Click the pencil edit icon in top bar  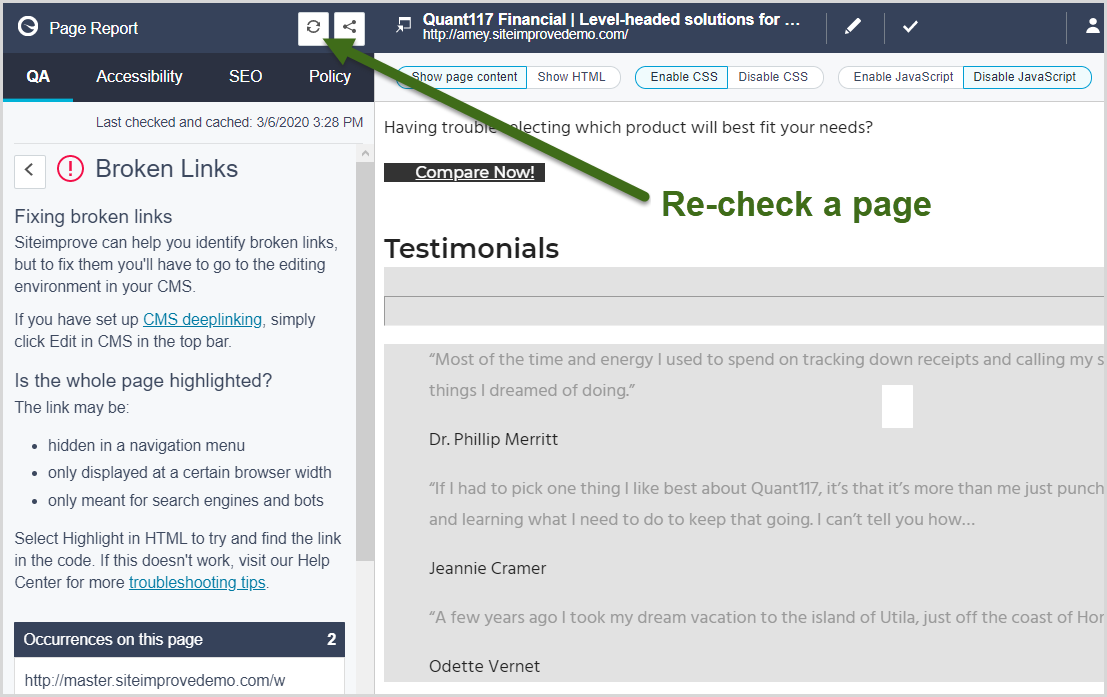[853, 27]
